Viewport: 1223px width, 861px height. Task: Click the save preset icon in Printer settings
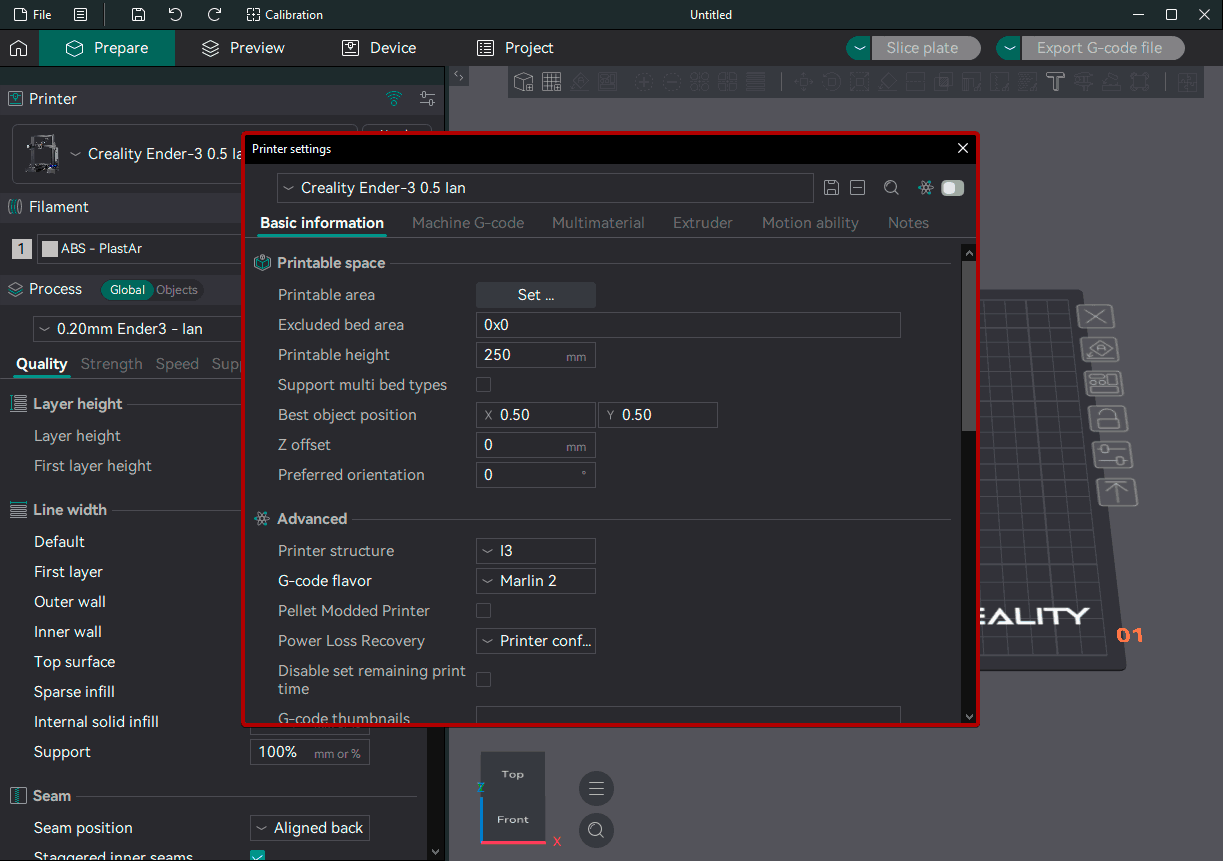(x=831, y=188)
